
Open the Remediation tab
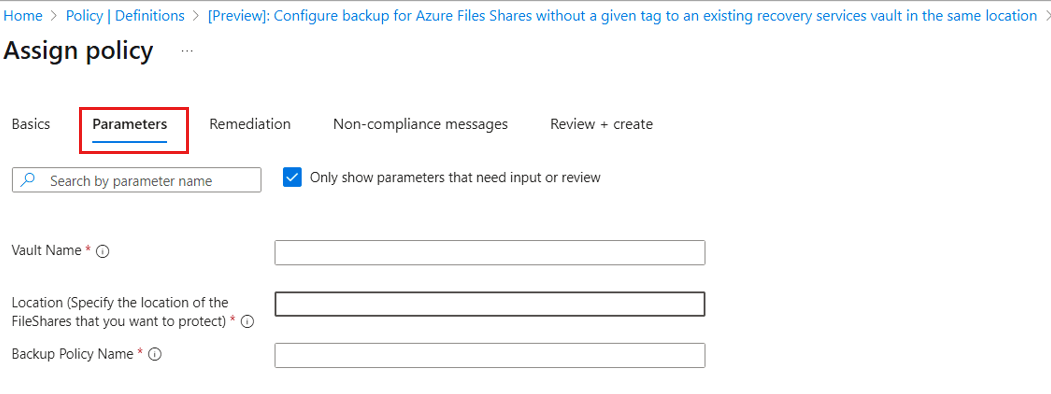coord(250,124)
